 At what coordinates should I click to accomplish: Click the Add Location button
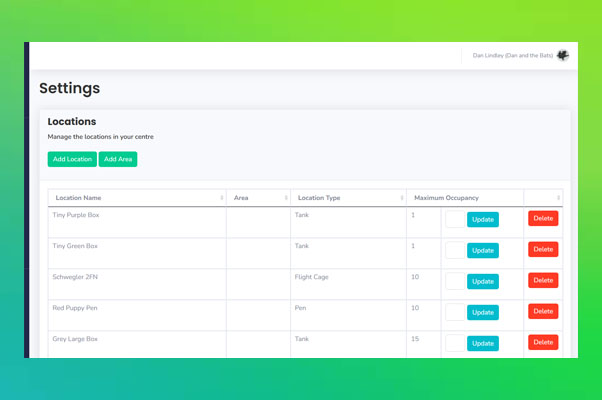click(x=72, y=159)
